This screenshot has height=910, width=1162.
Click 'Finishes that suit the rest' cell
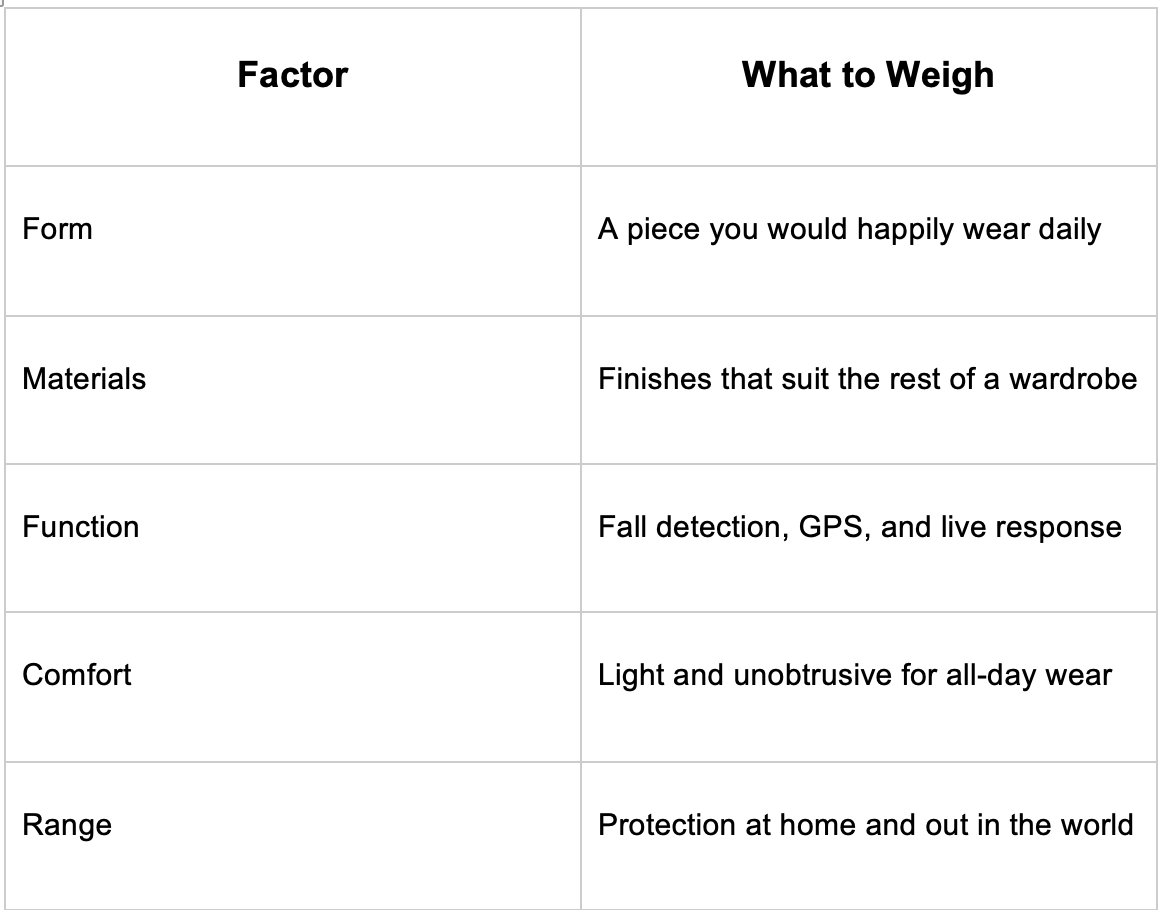click(x=869, y=390)
